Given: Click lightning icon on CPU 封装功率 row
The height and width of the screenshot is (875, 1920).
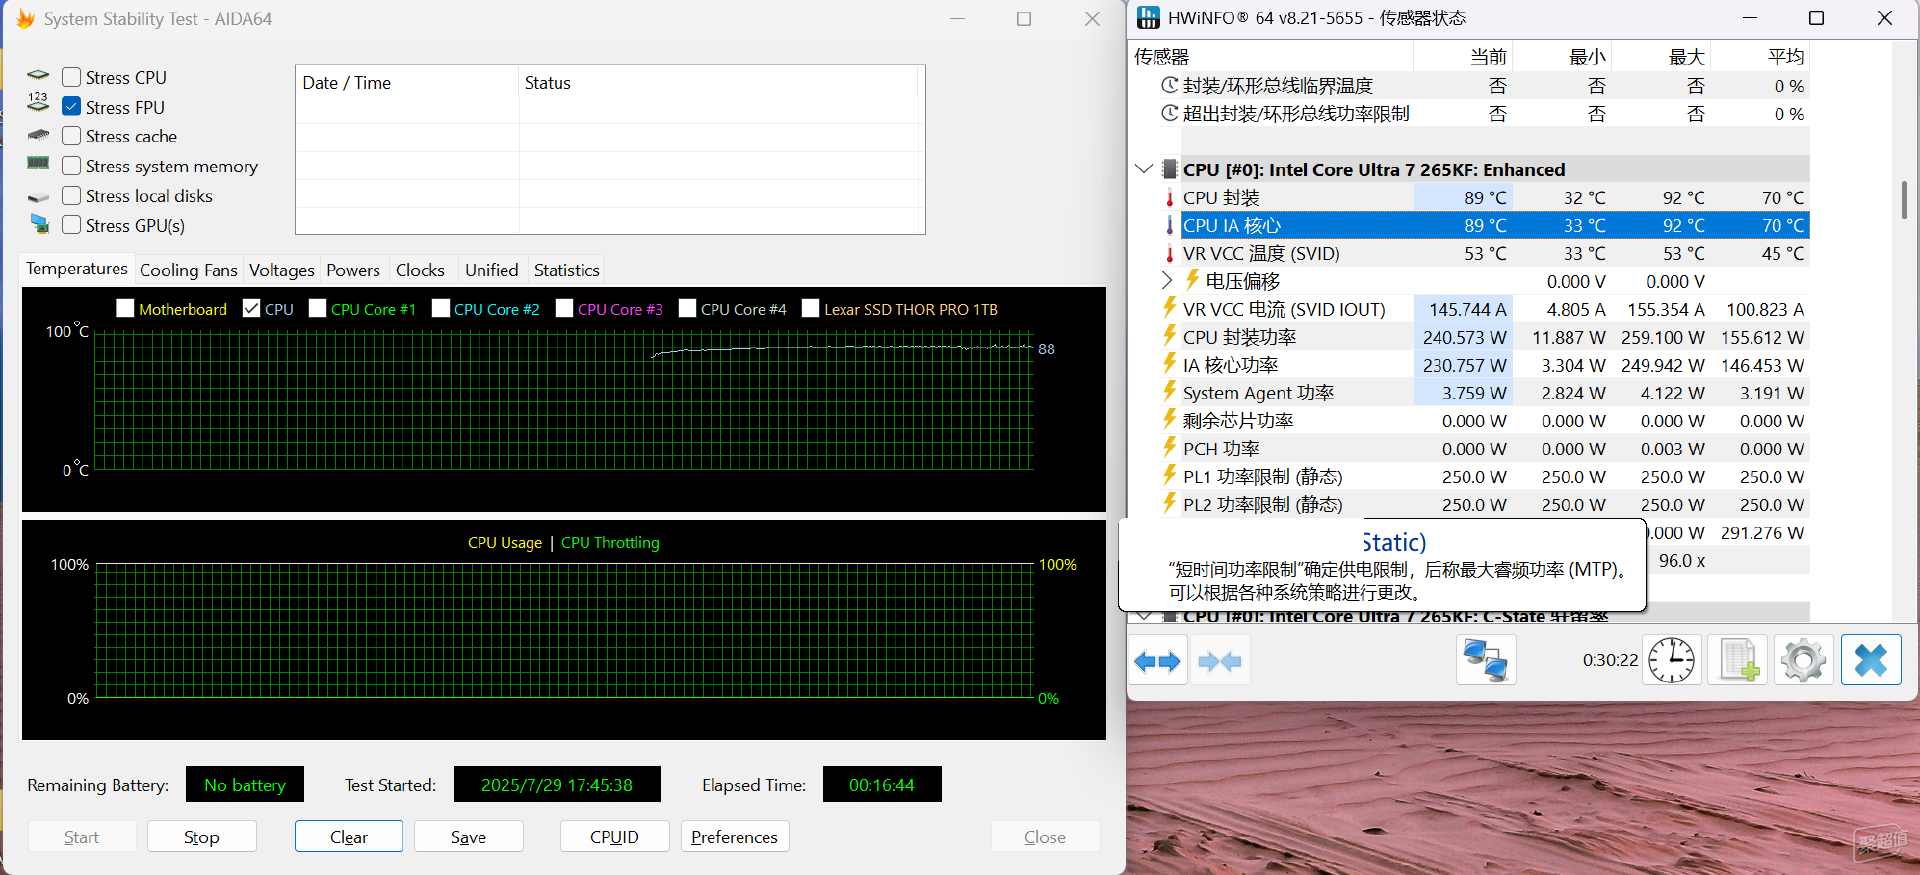Looking at the screenshot, I should (x=1169, y=336).
